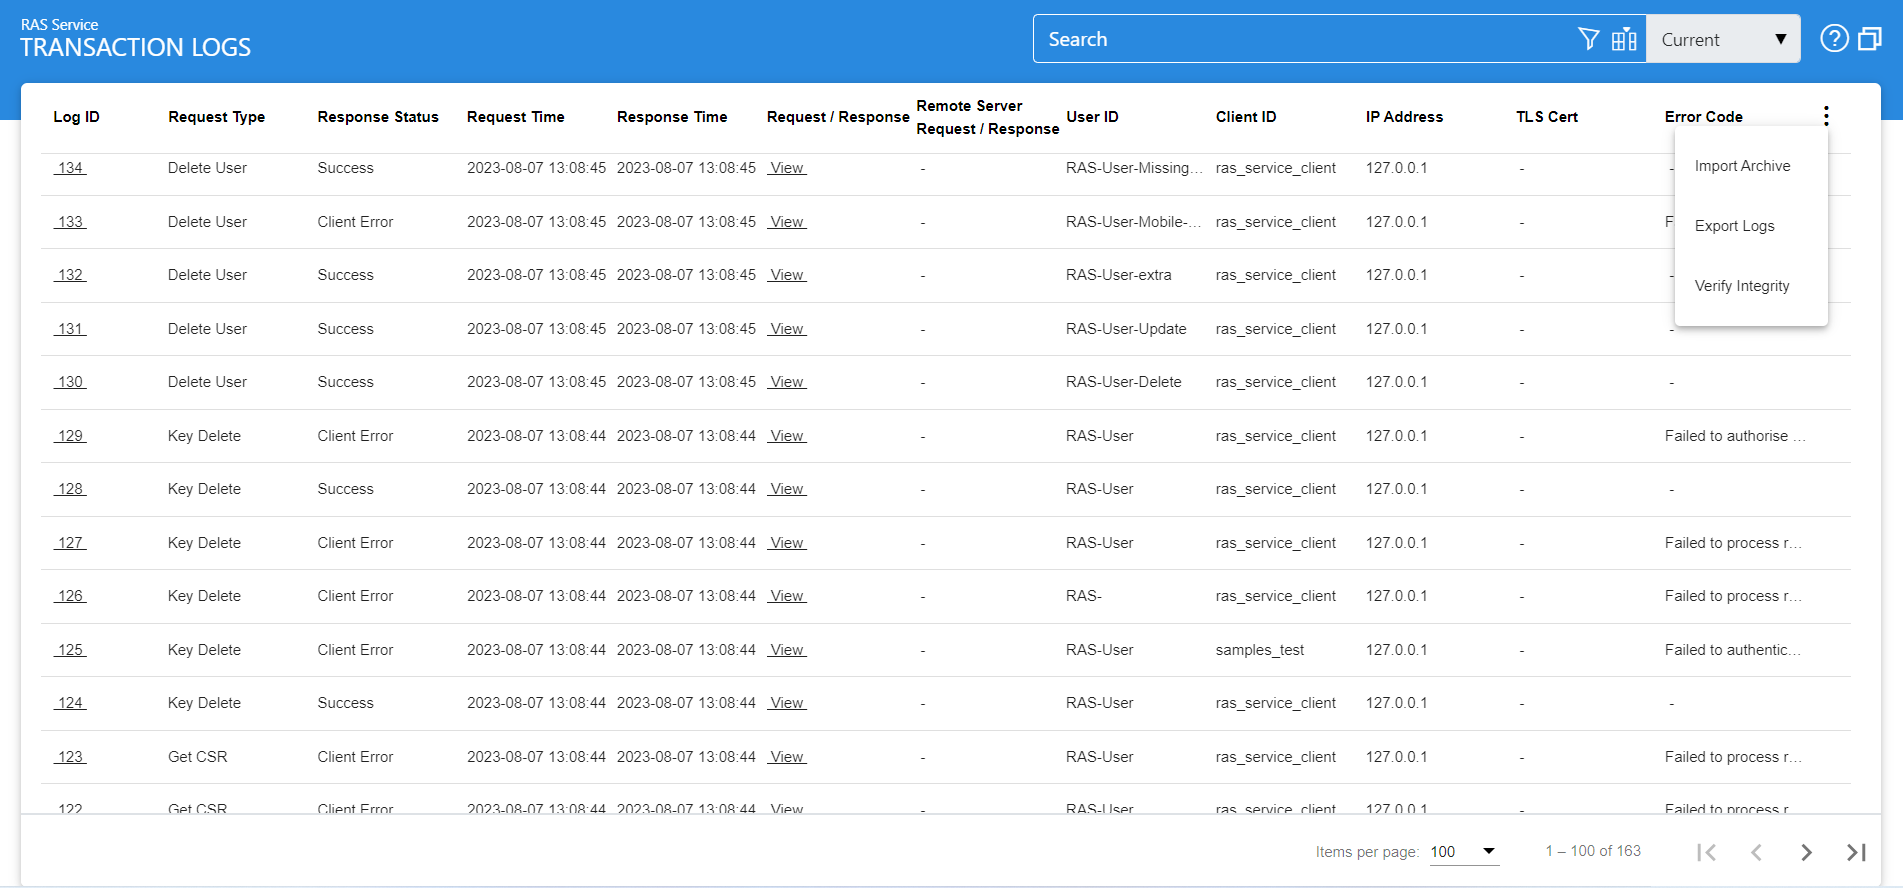This screenshot has width=1903, height=888.
Task: Open the column chooser icon next to filter
Action: tap(1624, 39)
